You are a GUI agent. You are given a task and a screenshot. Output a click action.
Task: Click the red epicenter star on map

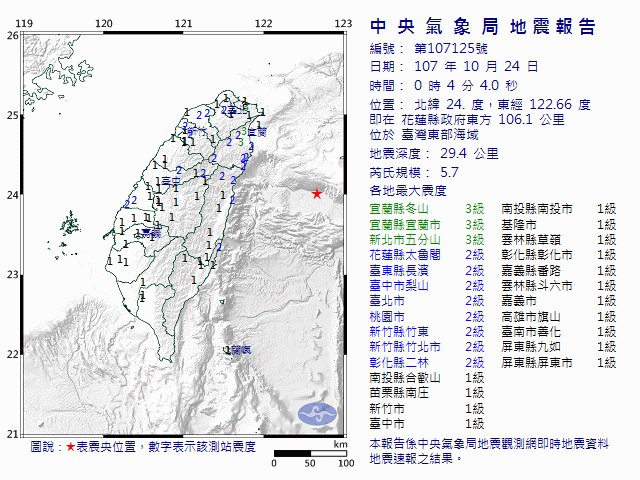[317, 194]
